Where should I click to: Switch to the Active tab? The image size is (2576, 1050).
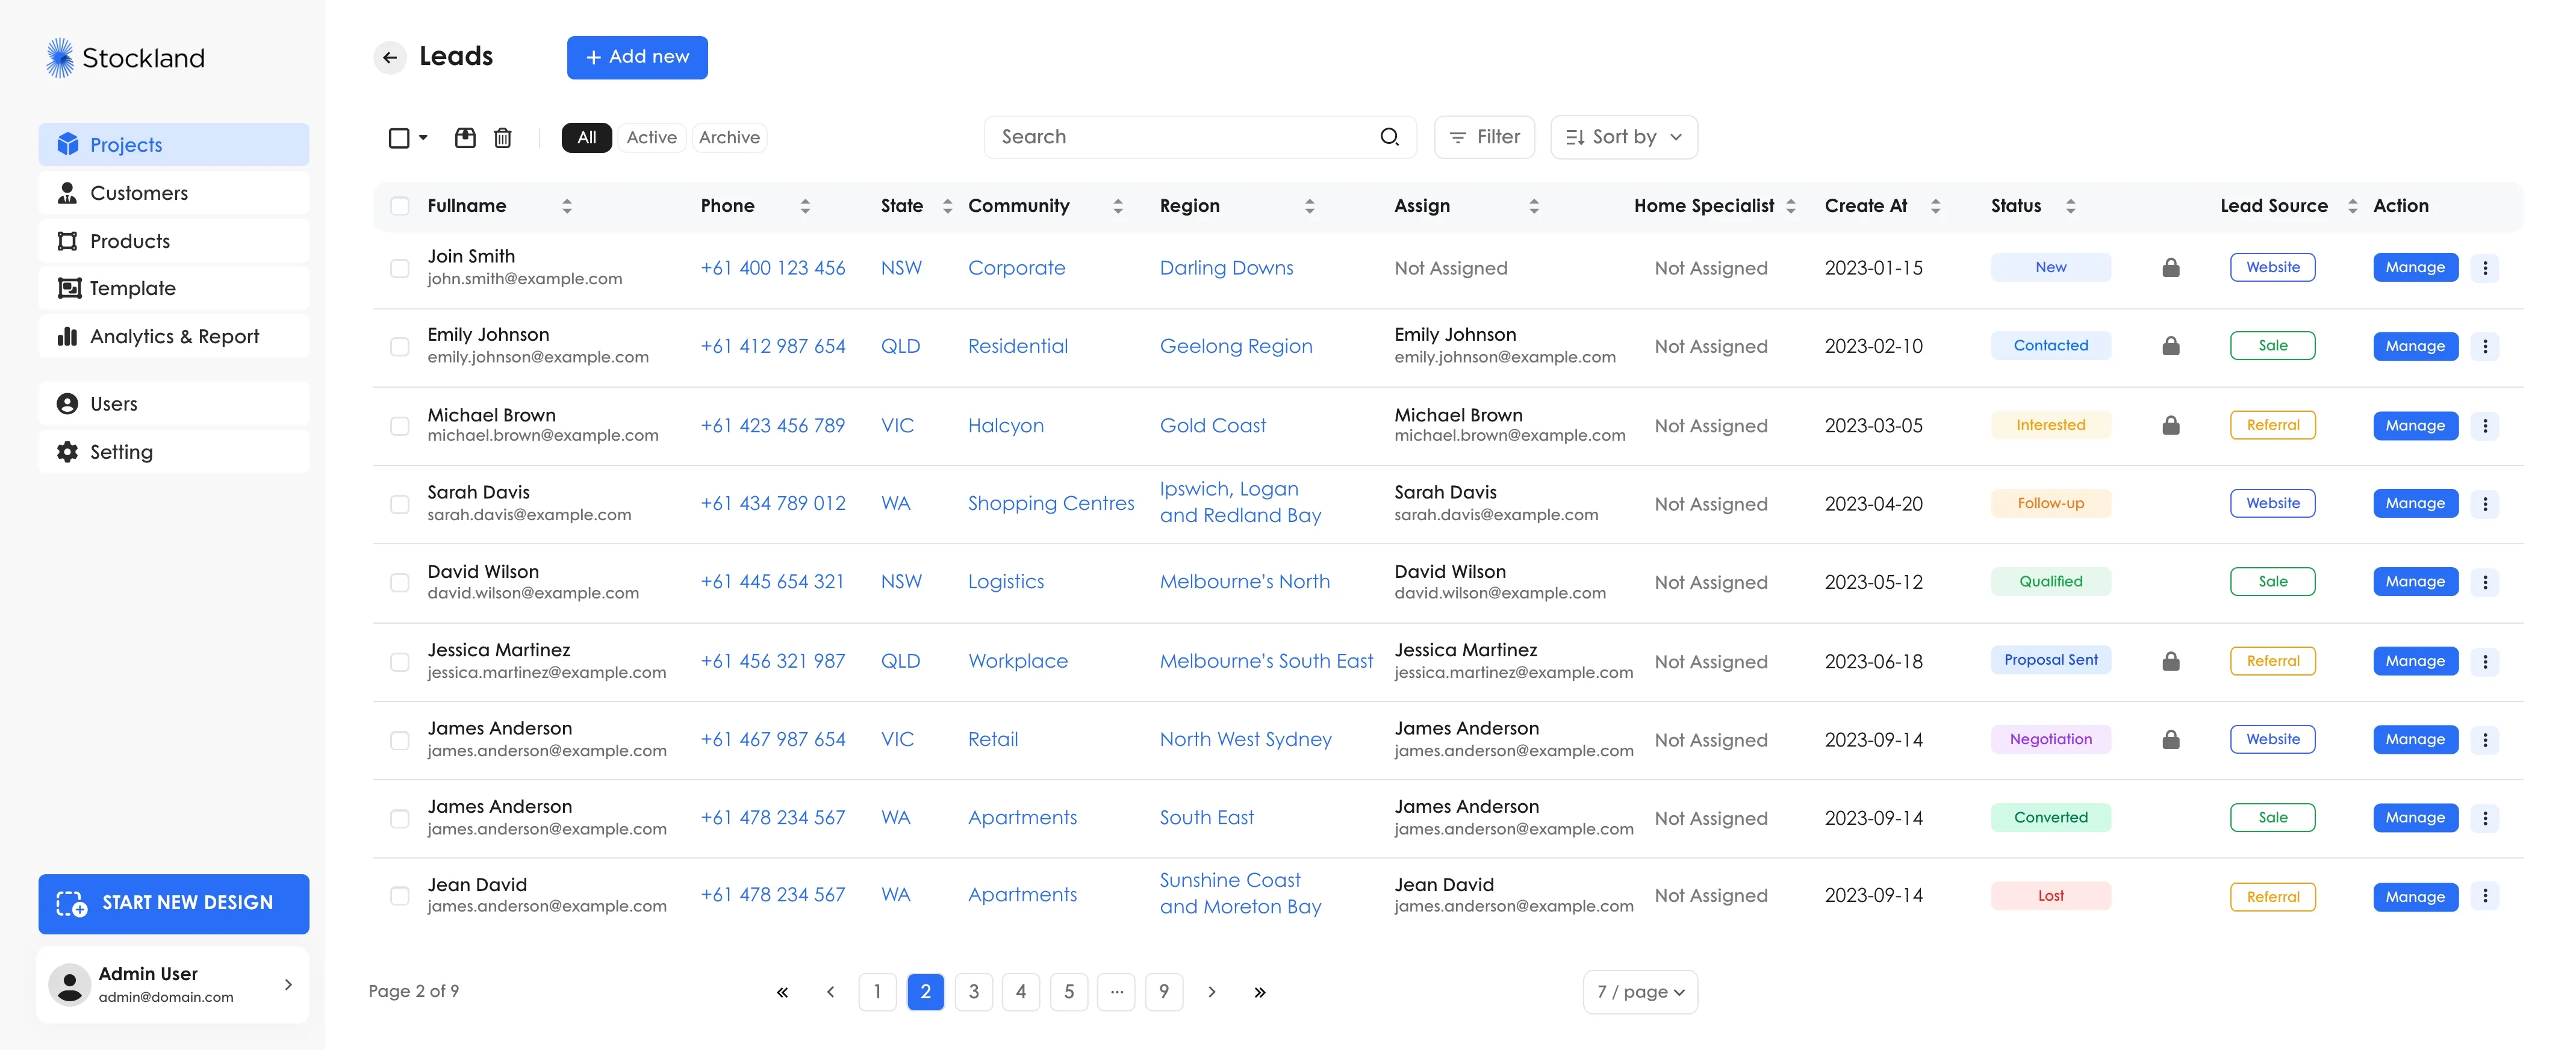click(x=651, y=137)
